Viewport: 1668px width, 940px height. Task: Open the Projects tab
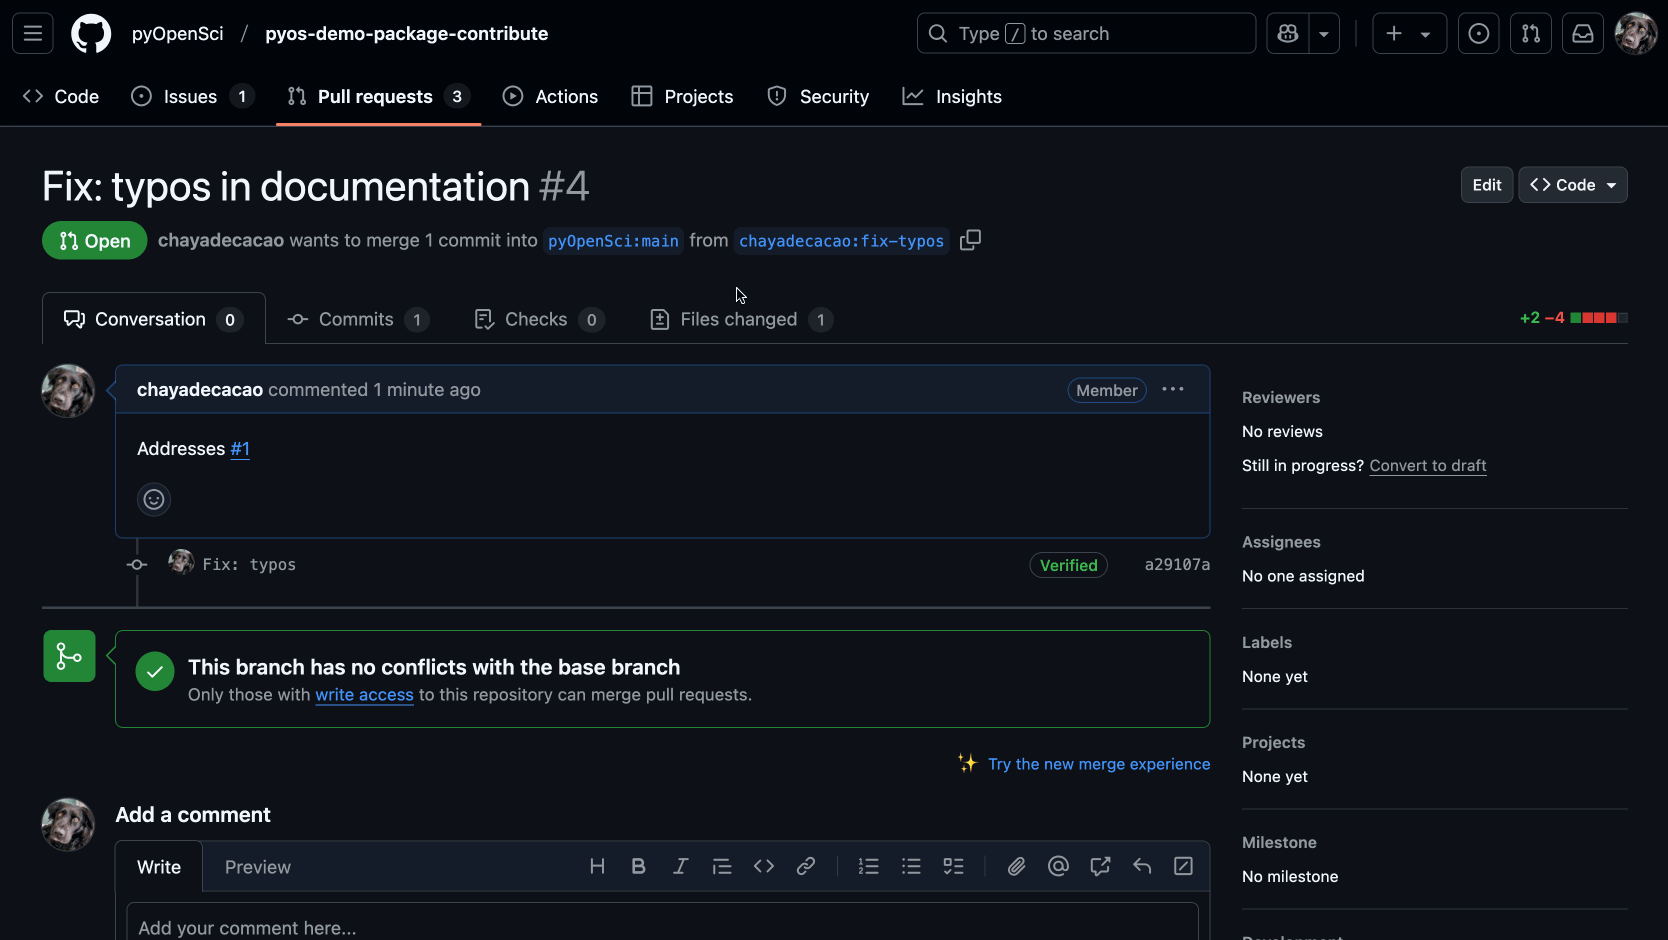[683, 96]
